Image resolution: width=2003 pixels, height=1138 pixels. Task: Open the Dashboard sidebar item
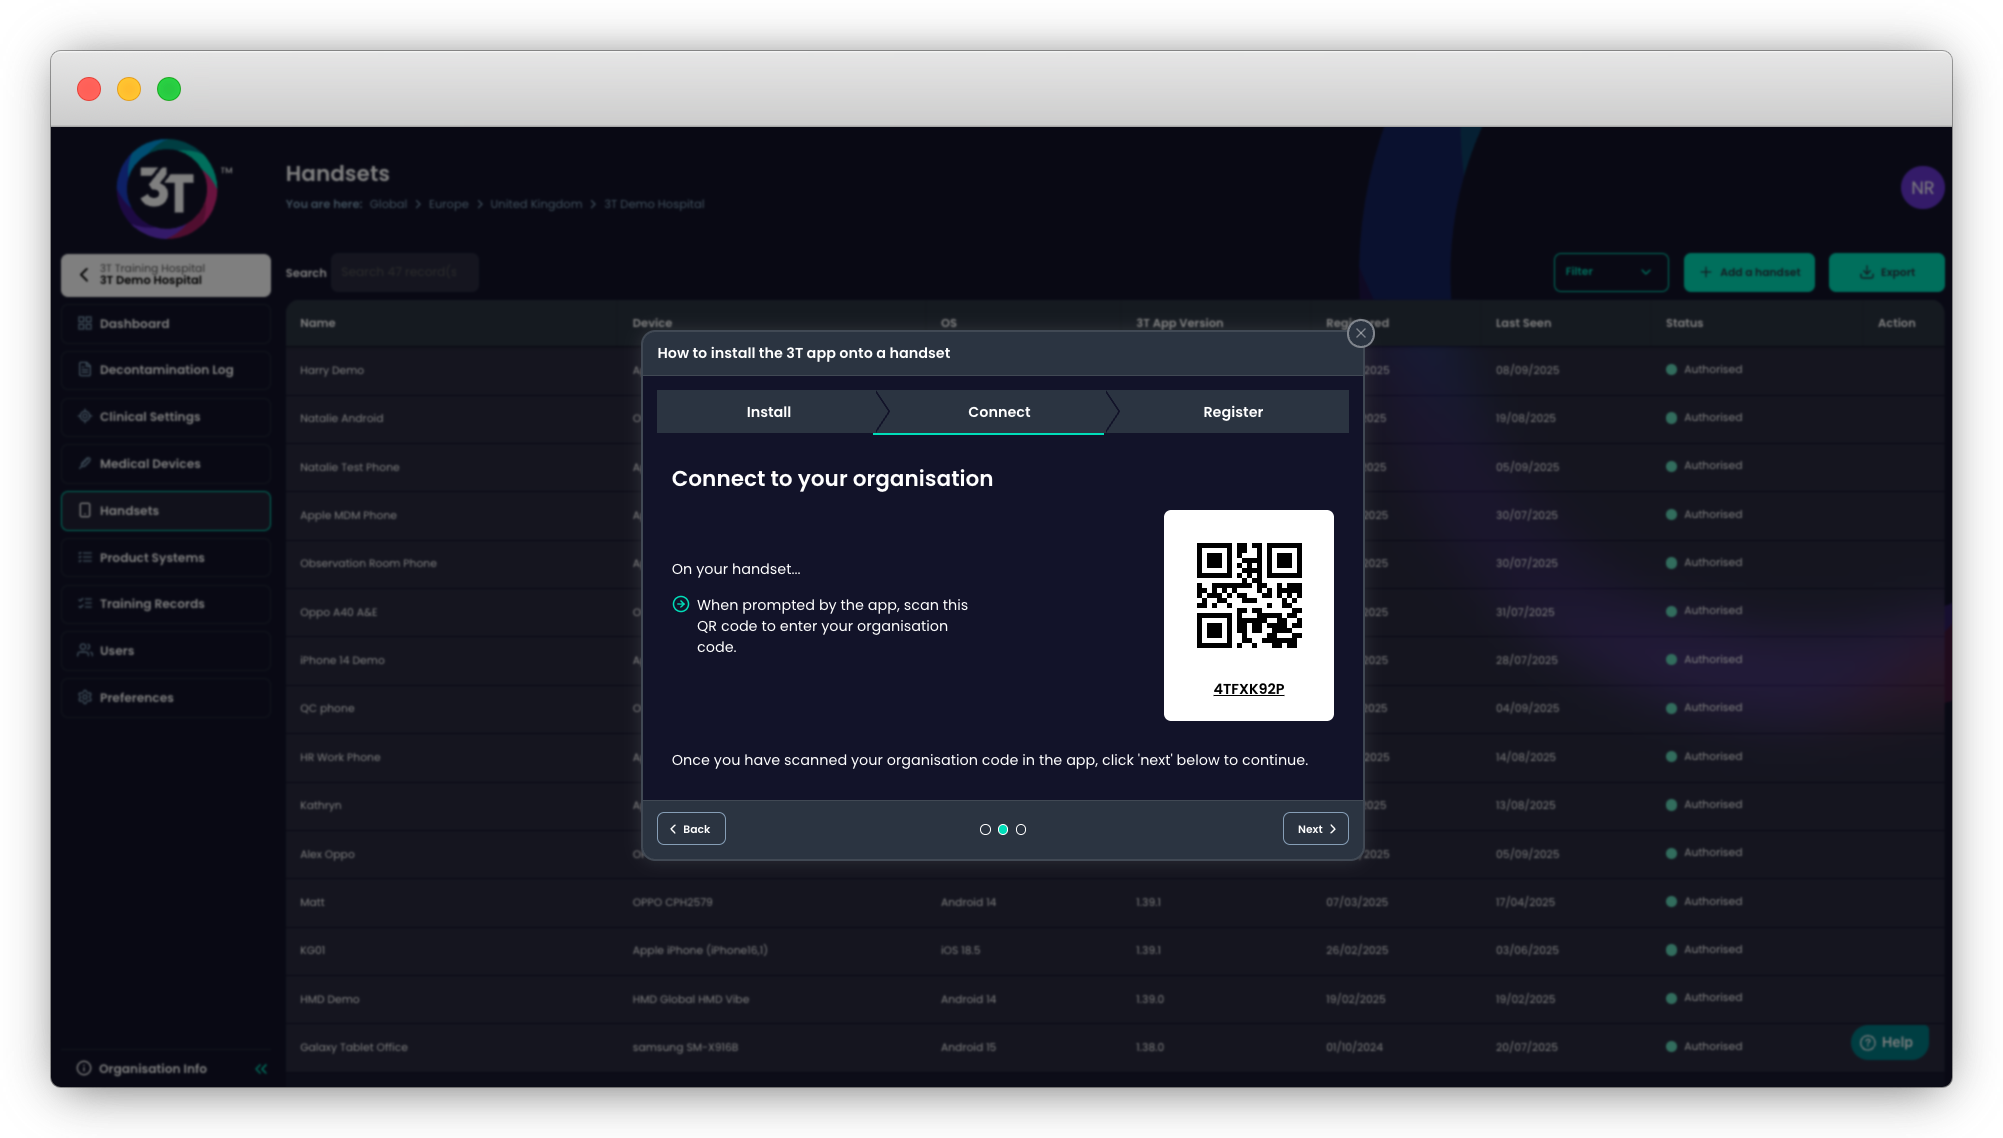pyautogui.click(x=166, y=323)
